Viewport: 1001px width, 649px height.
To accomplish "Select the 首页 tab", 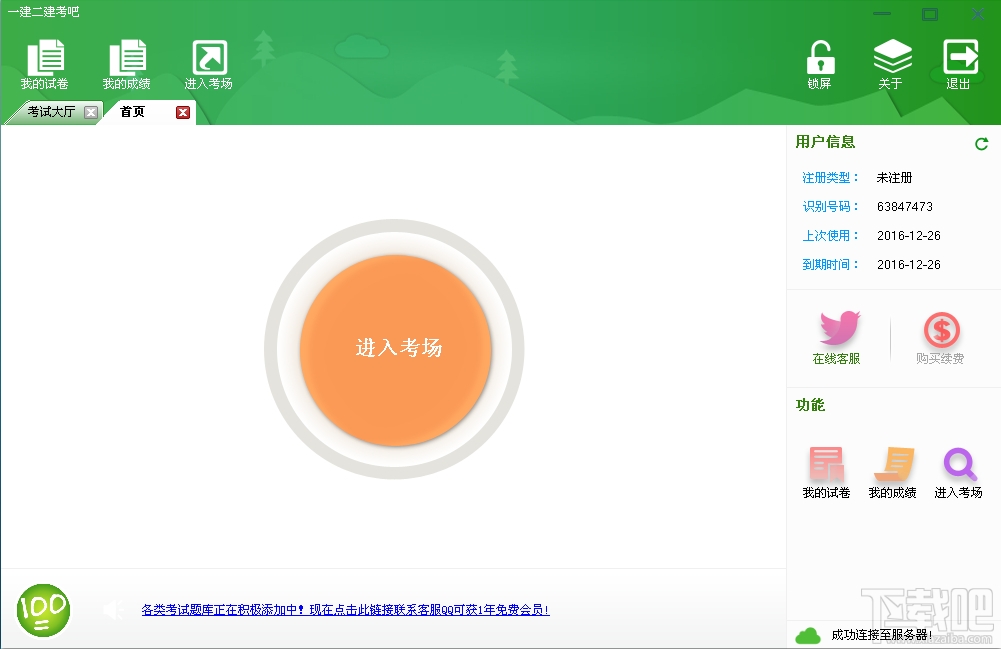I will (133, 112).
